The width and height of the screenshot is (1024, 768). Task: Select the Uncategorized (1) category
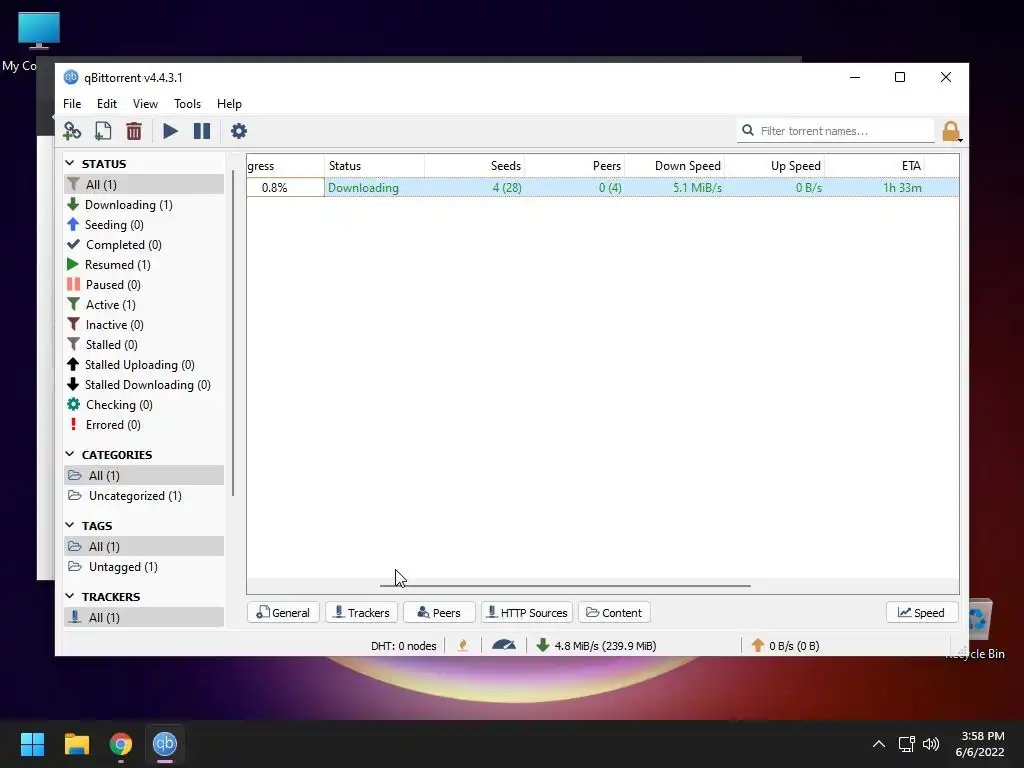tap(144, 496)
